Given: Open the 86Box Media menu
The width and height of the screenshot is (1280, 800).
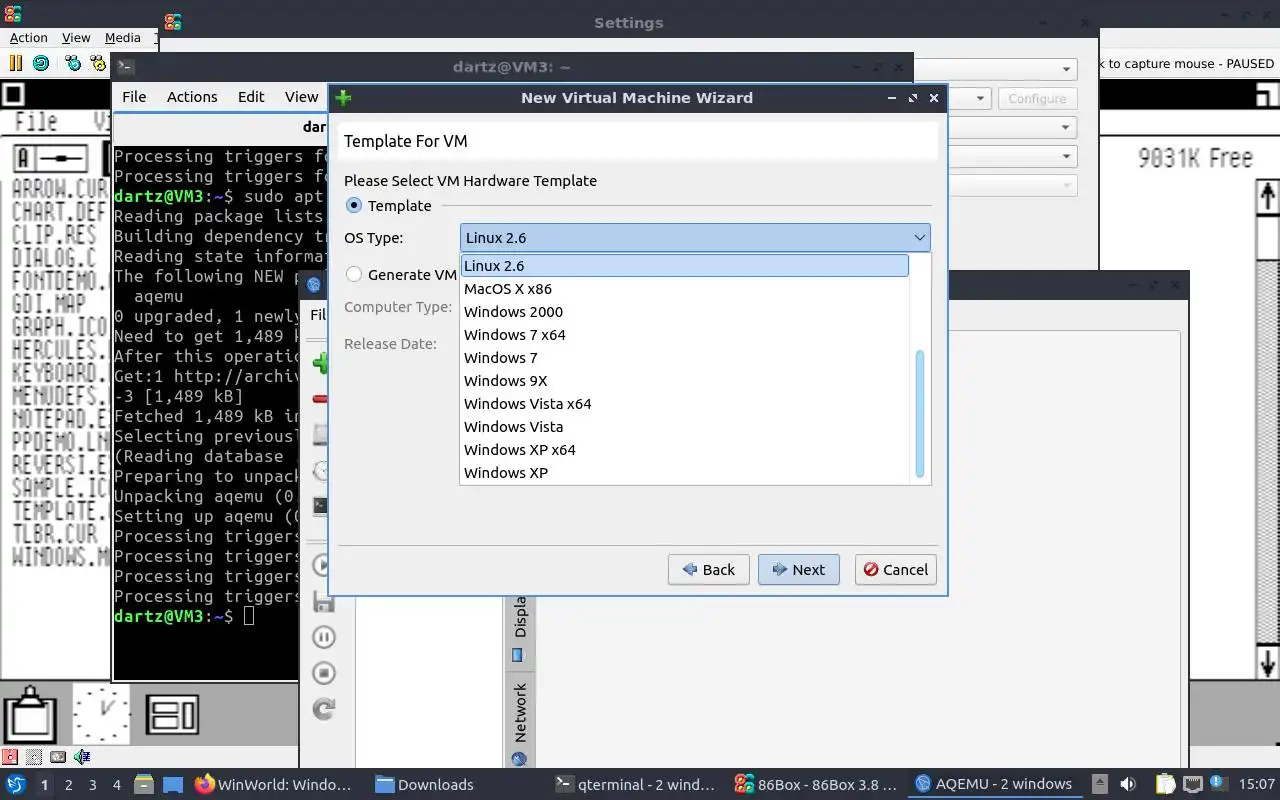Looking at the screenshot, I should (x=123, y=37).
